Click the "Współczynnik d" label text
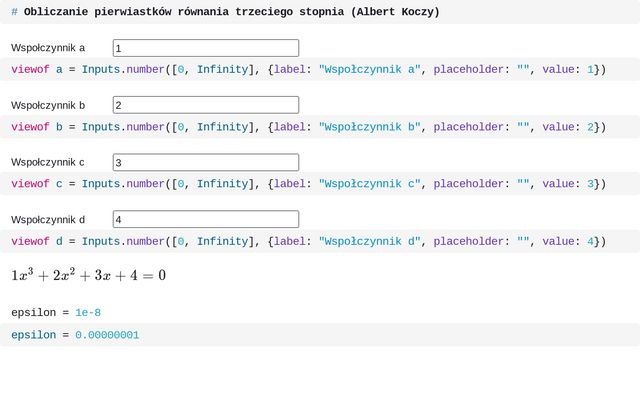The height and width of the screenshot is (400, 640). pos(48,219)
